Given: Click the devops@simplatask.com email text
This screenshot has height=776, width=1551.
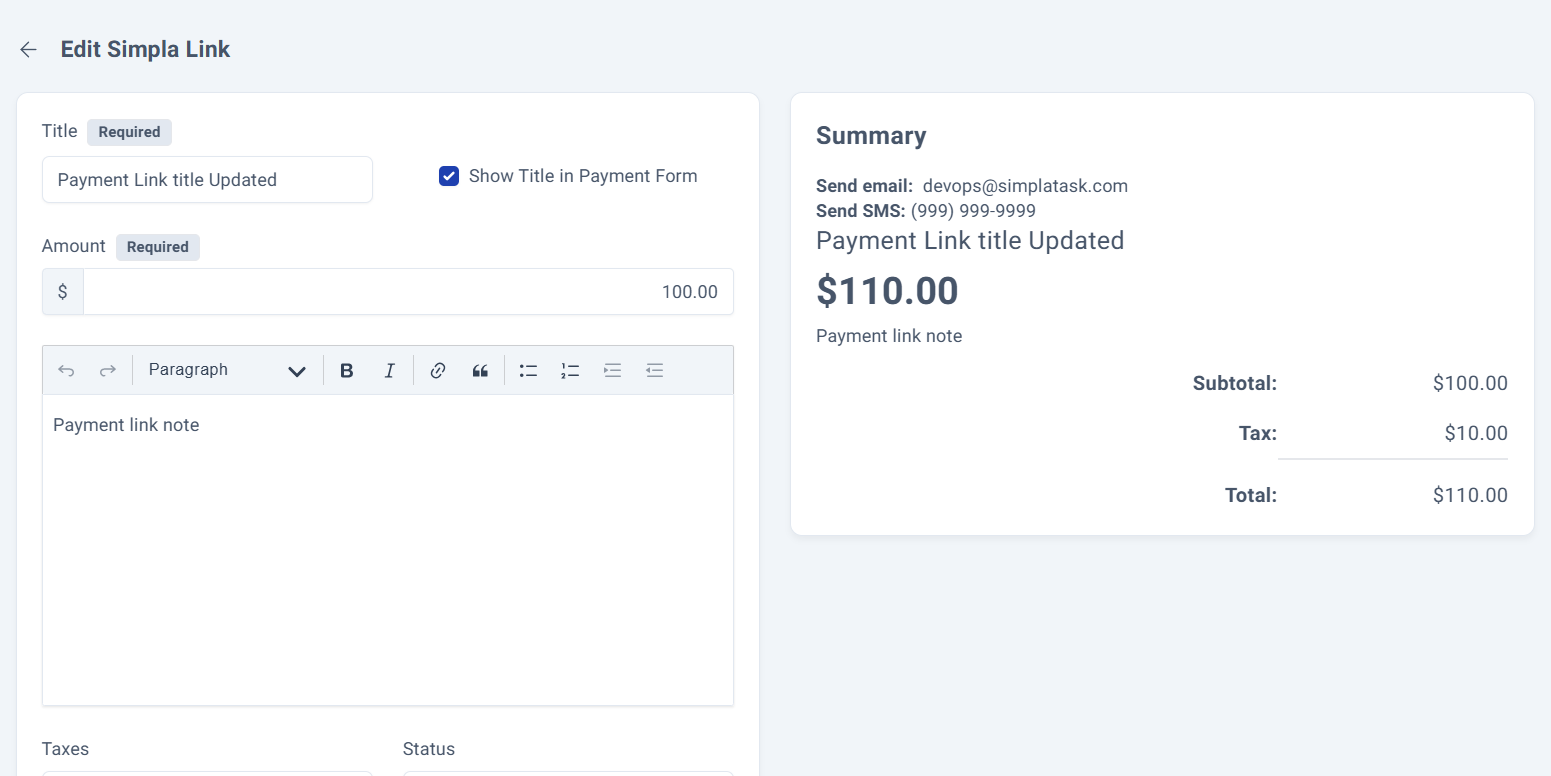Looking at the screenshot, I should click(x=1025, y=186).
